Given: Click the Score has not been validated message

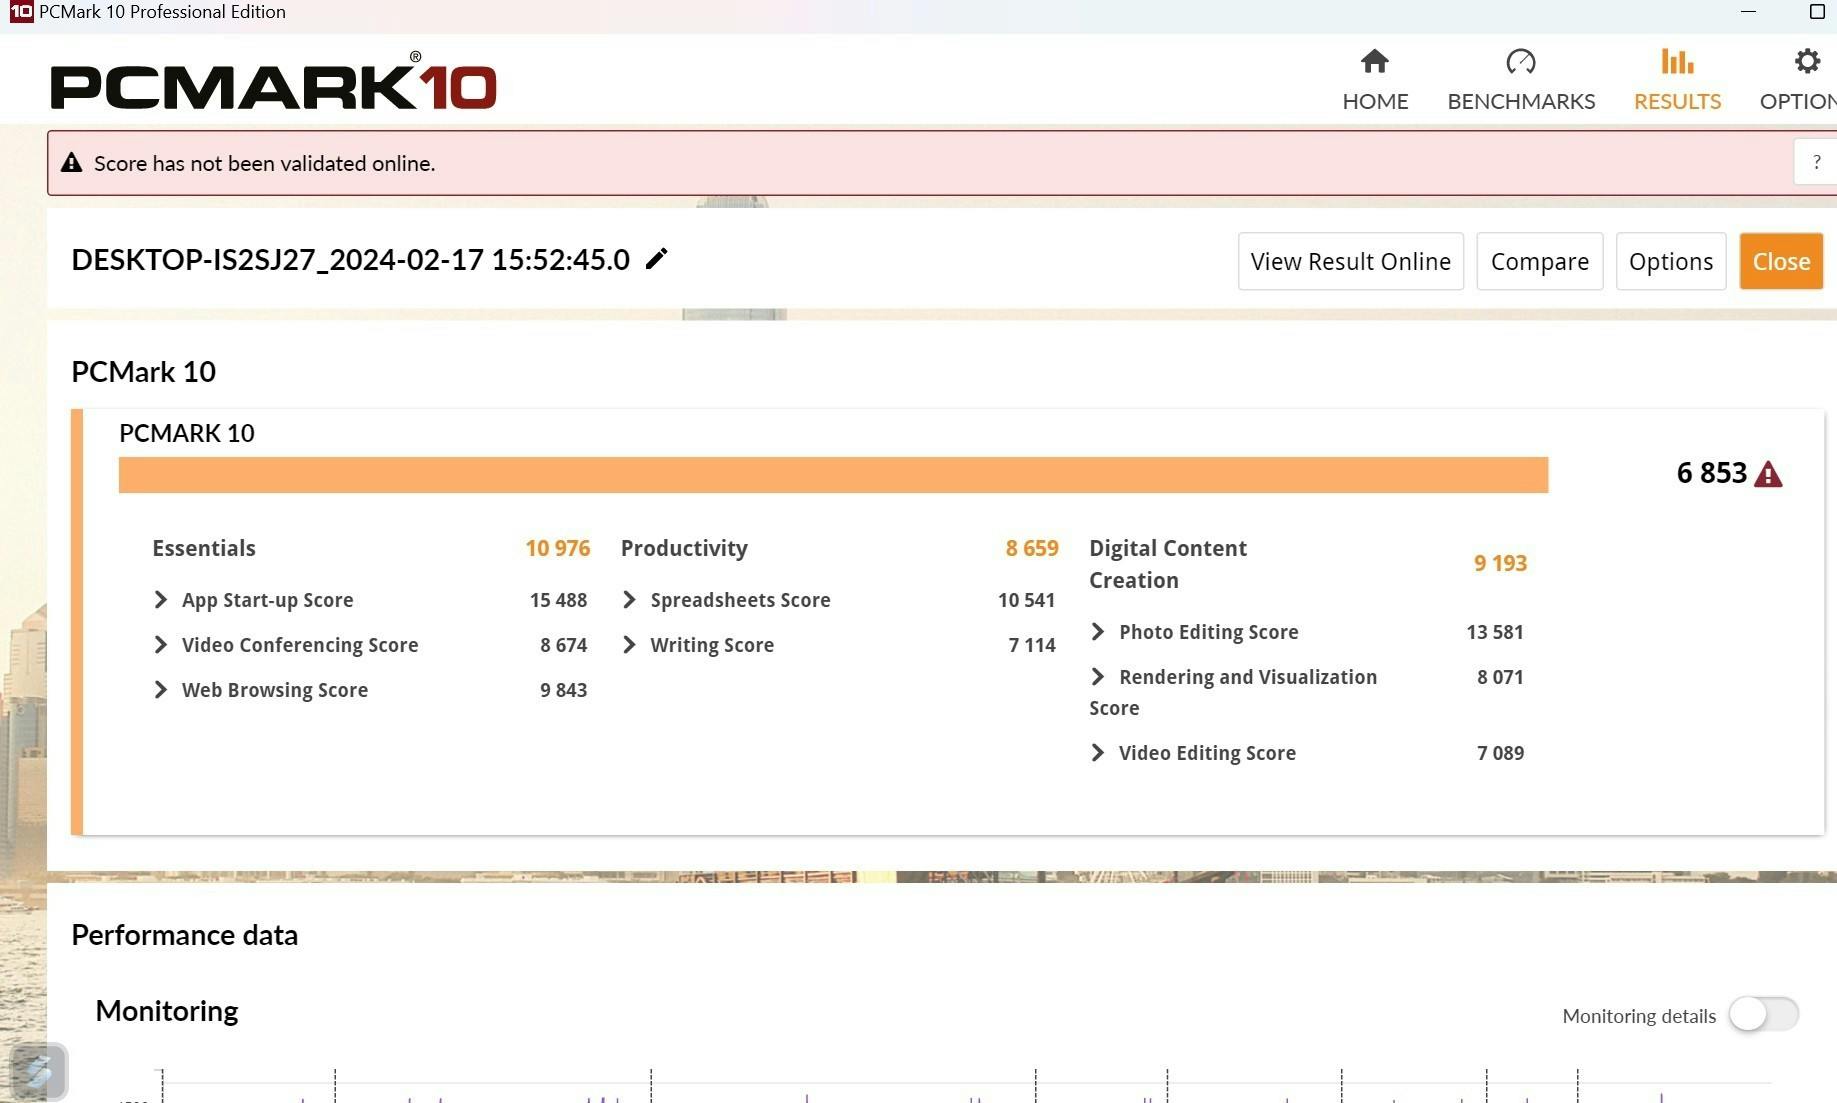Looking at the screenshot, I should (x=264, y=163).
